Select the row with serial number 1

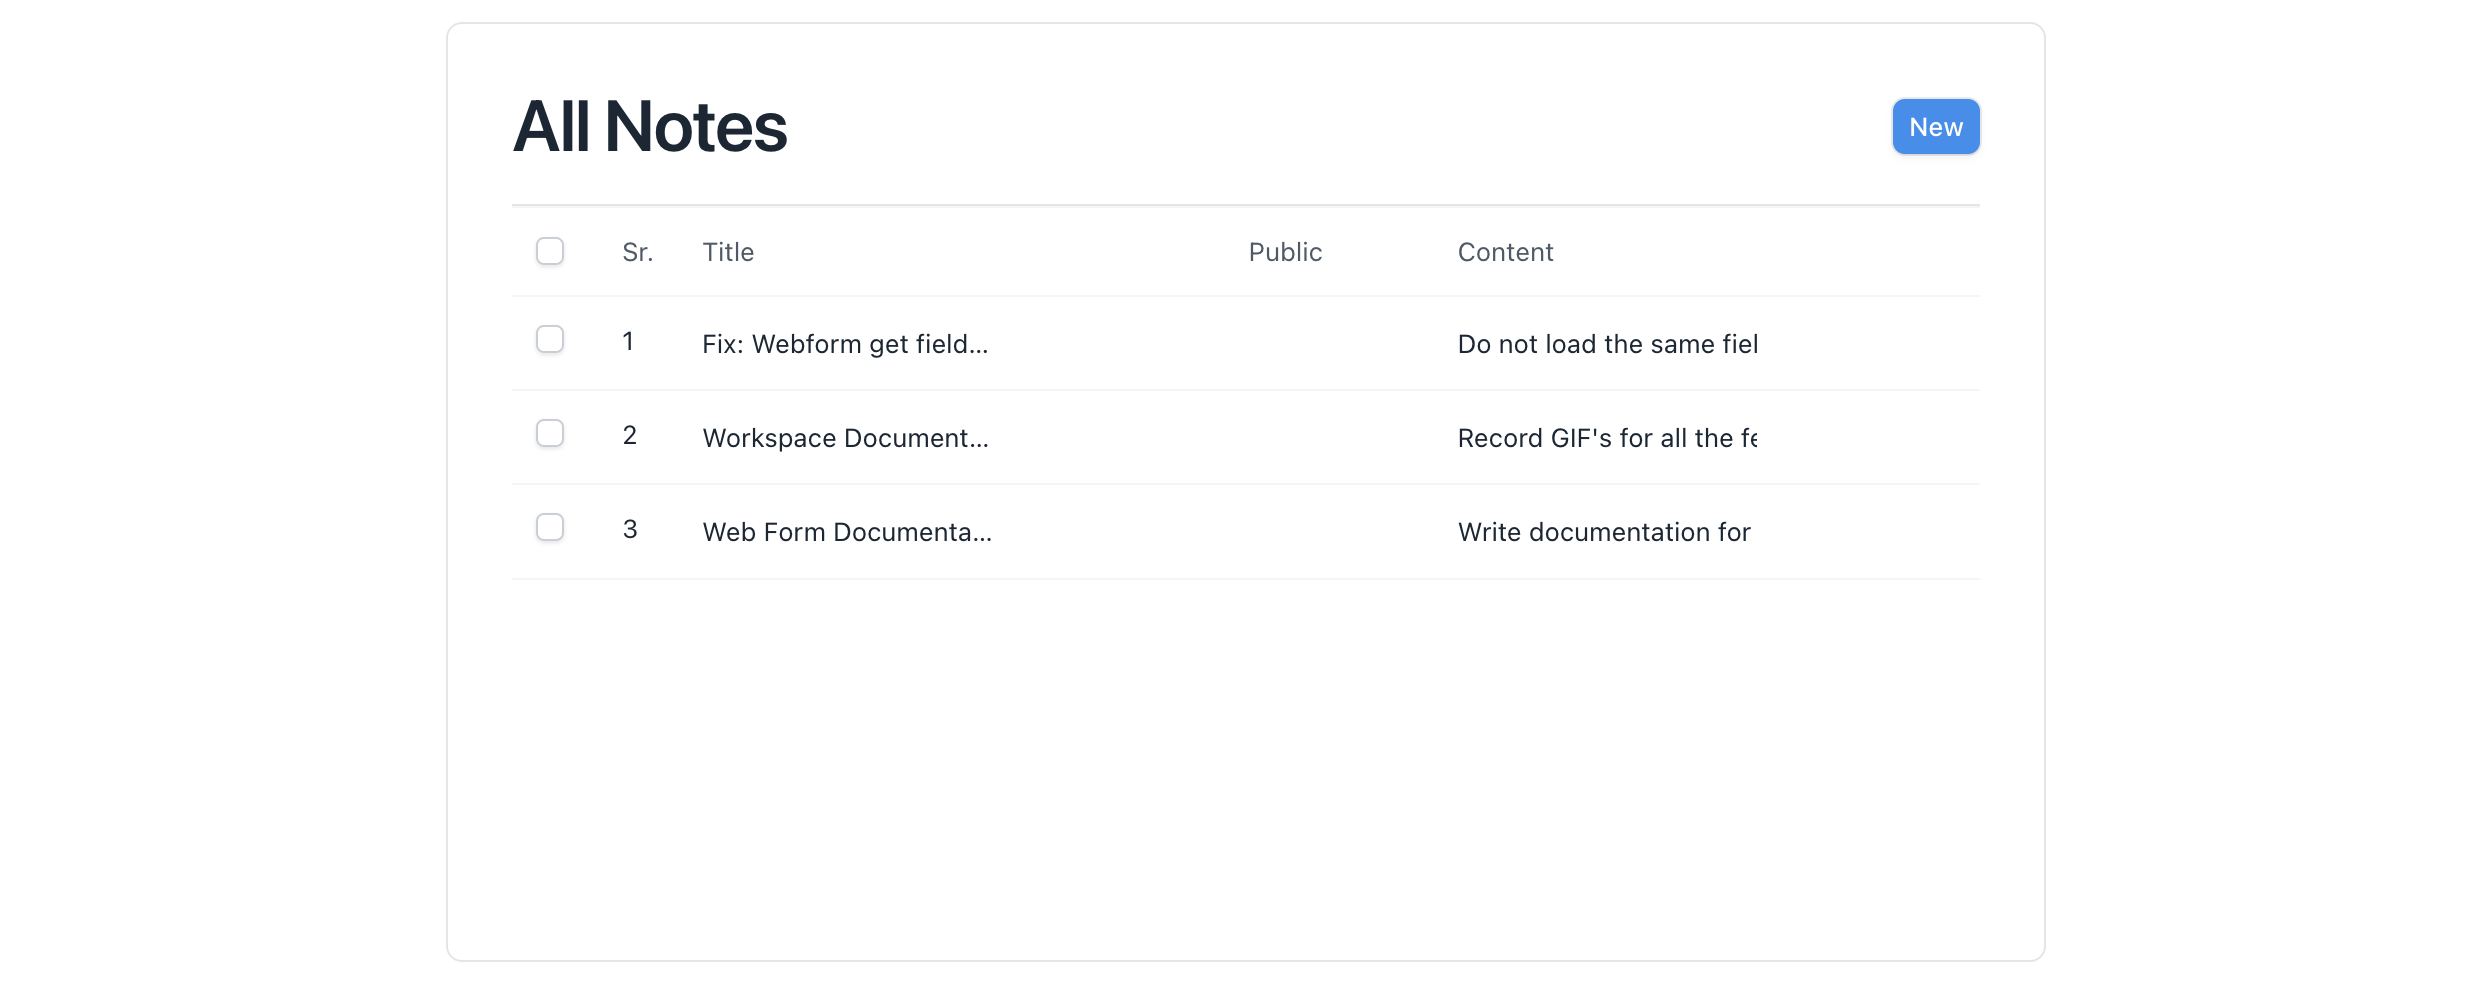[630, 341]
